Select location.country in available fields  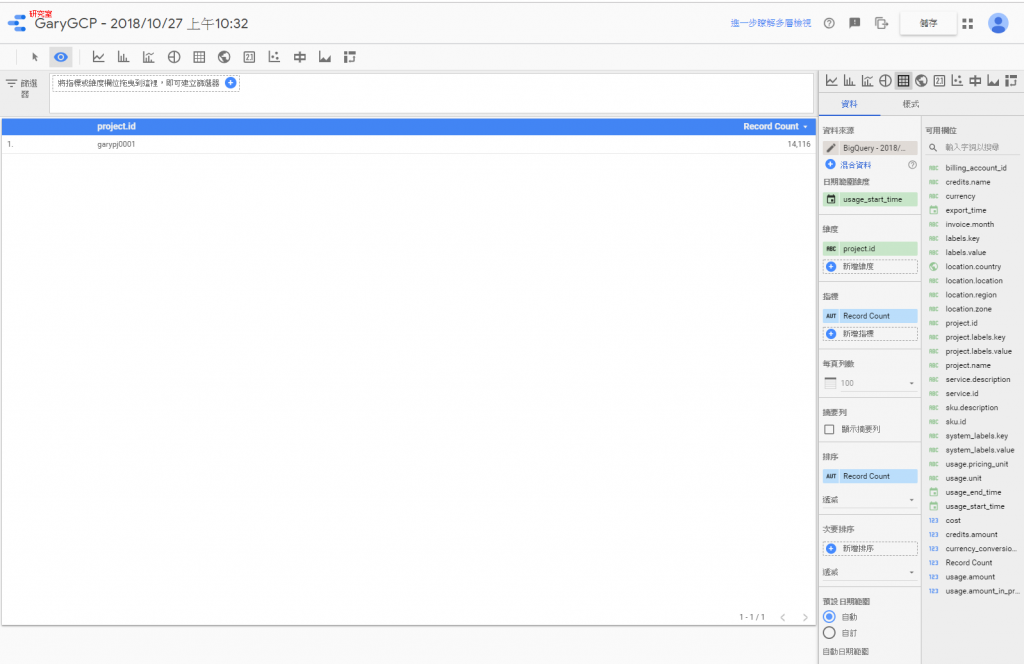coord(973,267)
